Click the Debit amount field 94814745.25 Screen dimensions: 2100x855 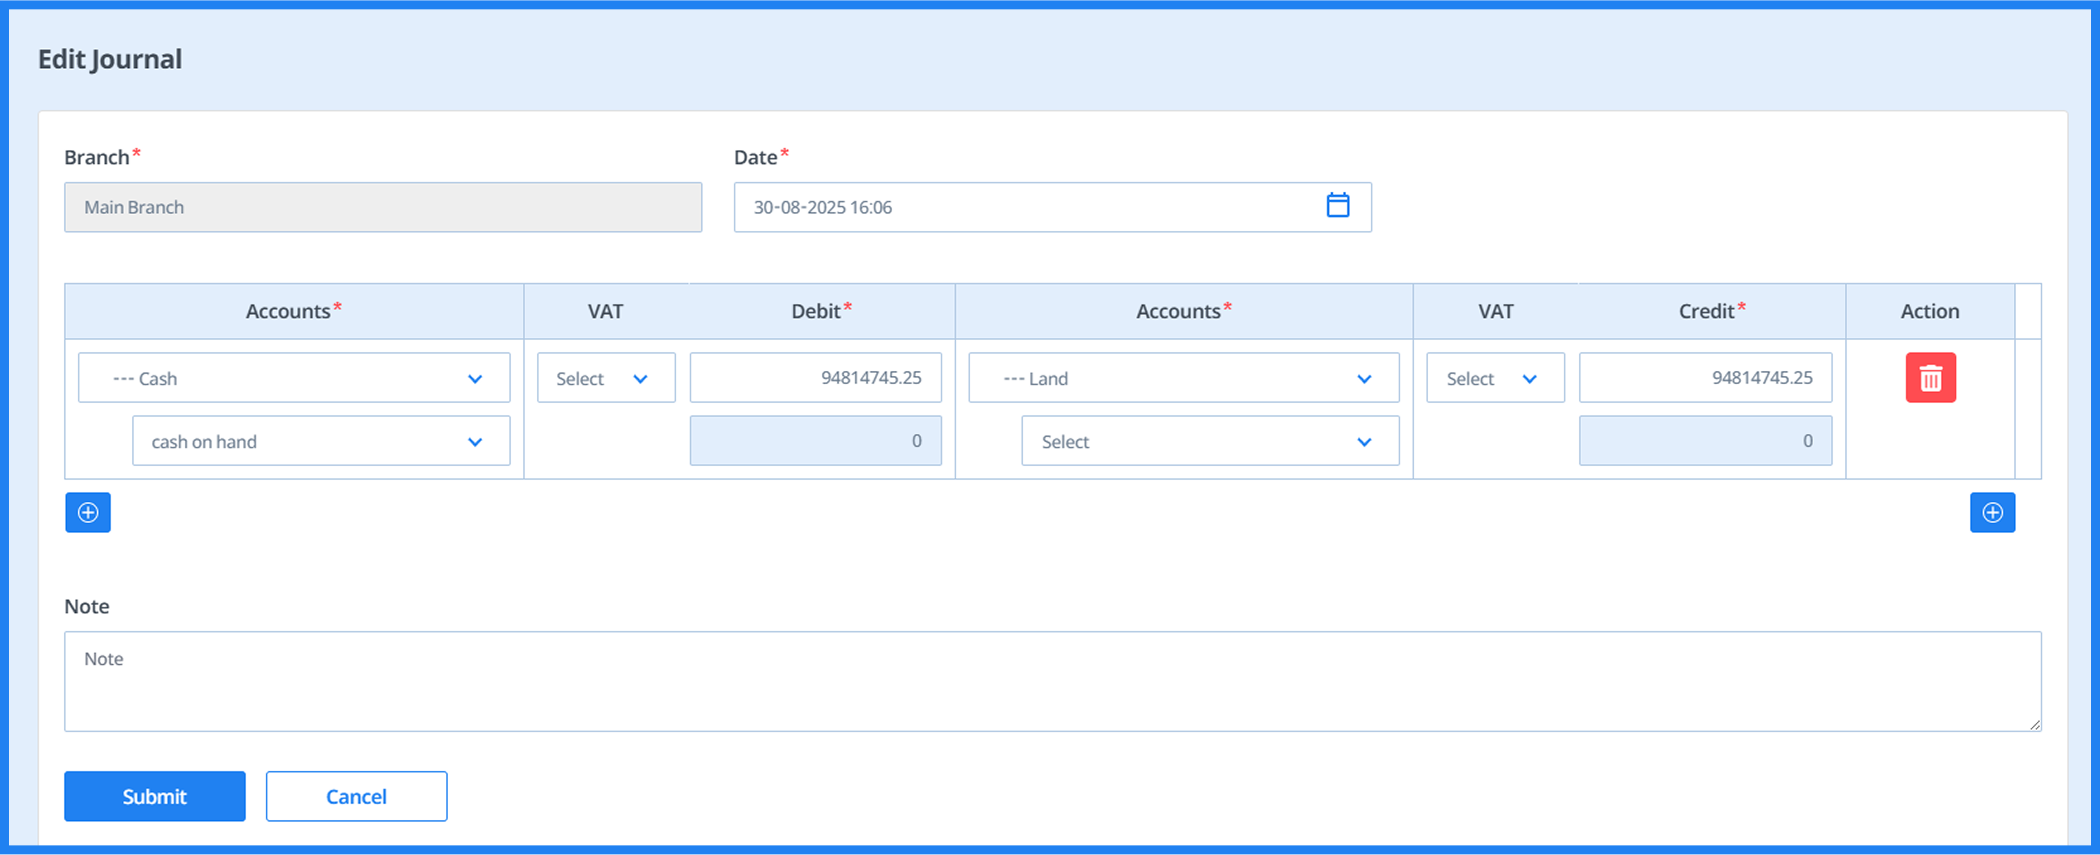[815, 378]
